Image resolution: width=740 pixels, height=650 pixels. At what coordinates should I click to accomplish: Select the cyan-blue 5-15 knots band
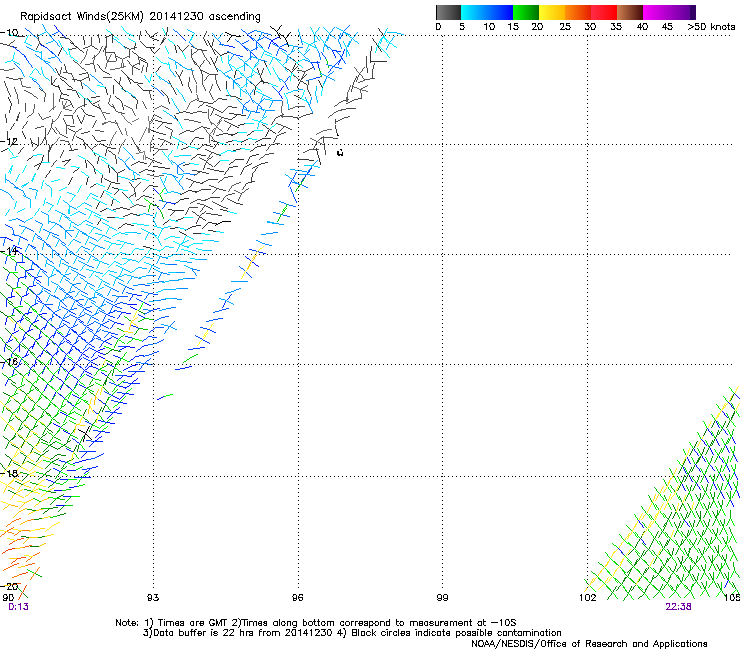487,12
